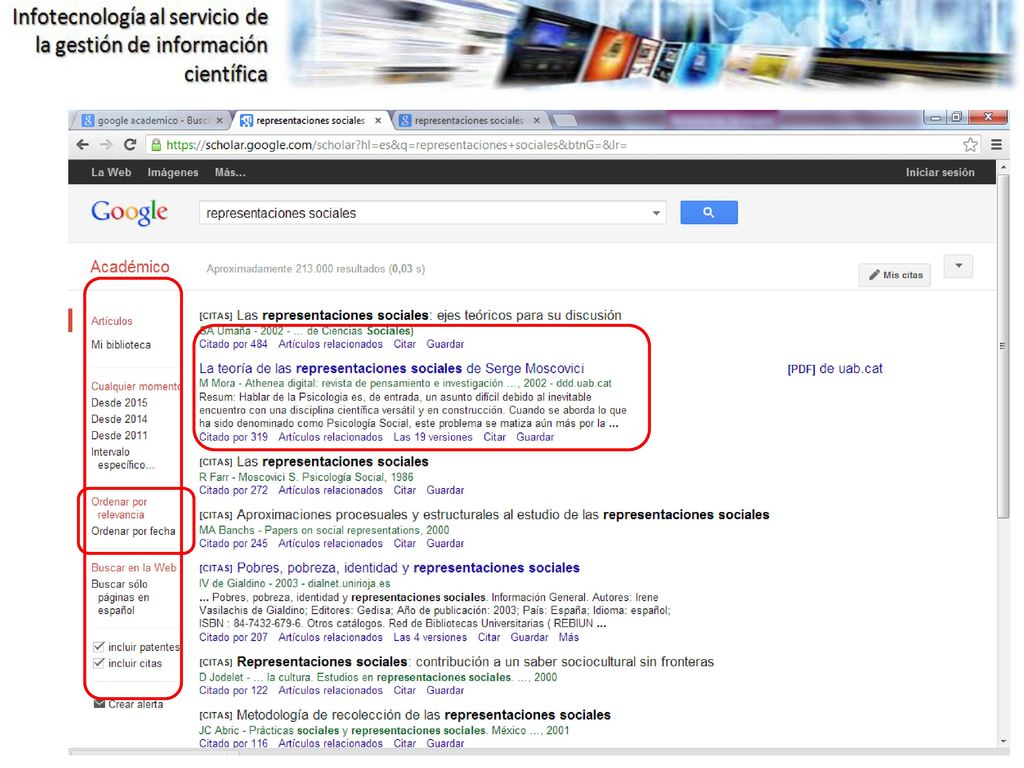This screenshot has width=1024, height=768.
Task: Click the envelope icon beside Crear alerta
Action: (x=99, y=703)
